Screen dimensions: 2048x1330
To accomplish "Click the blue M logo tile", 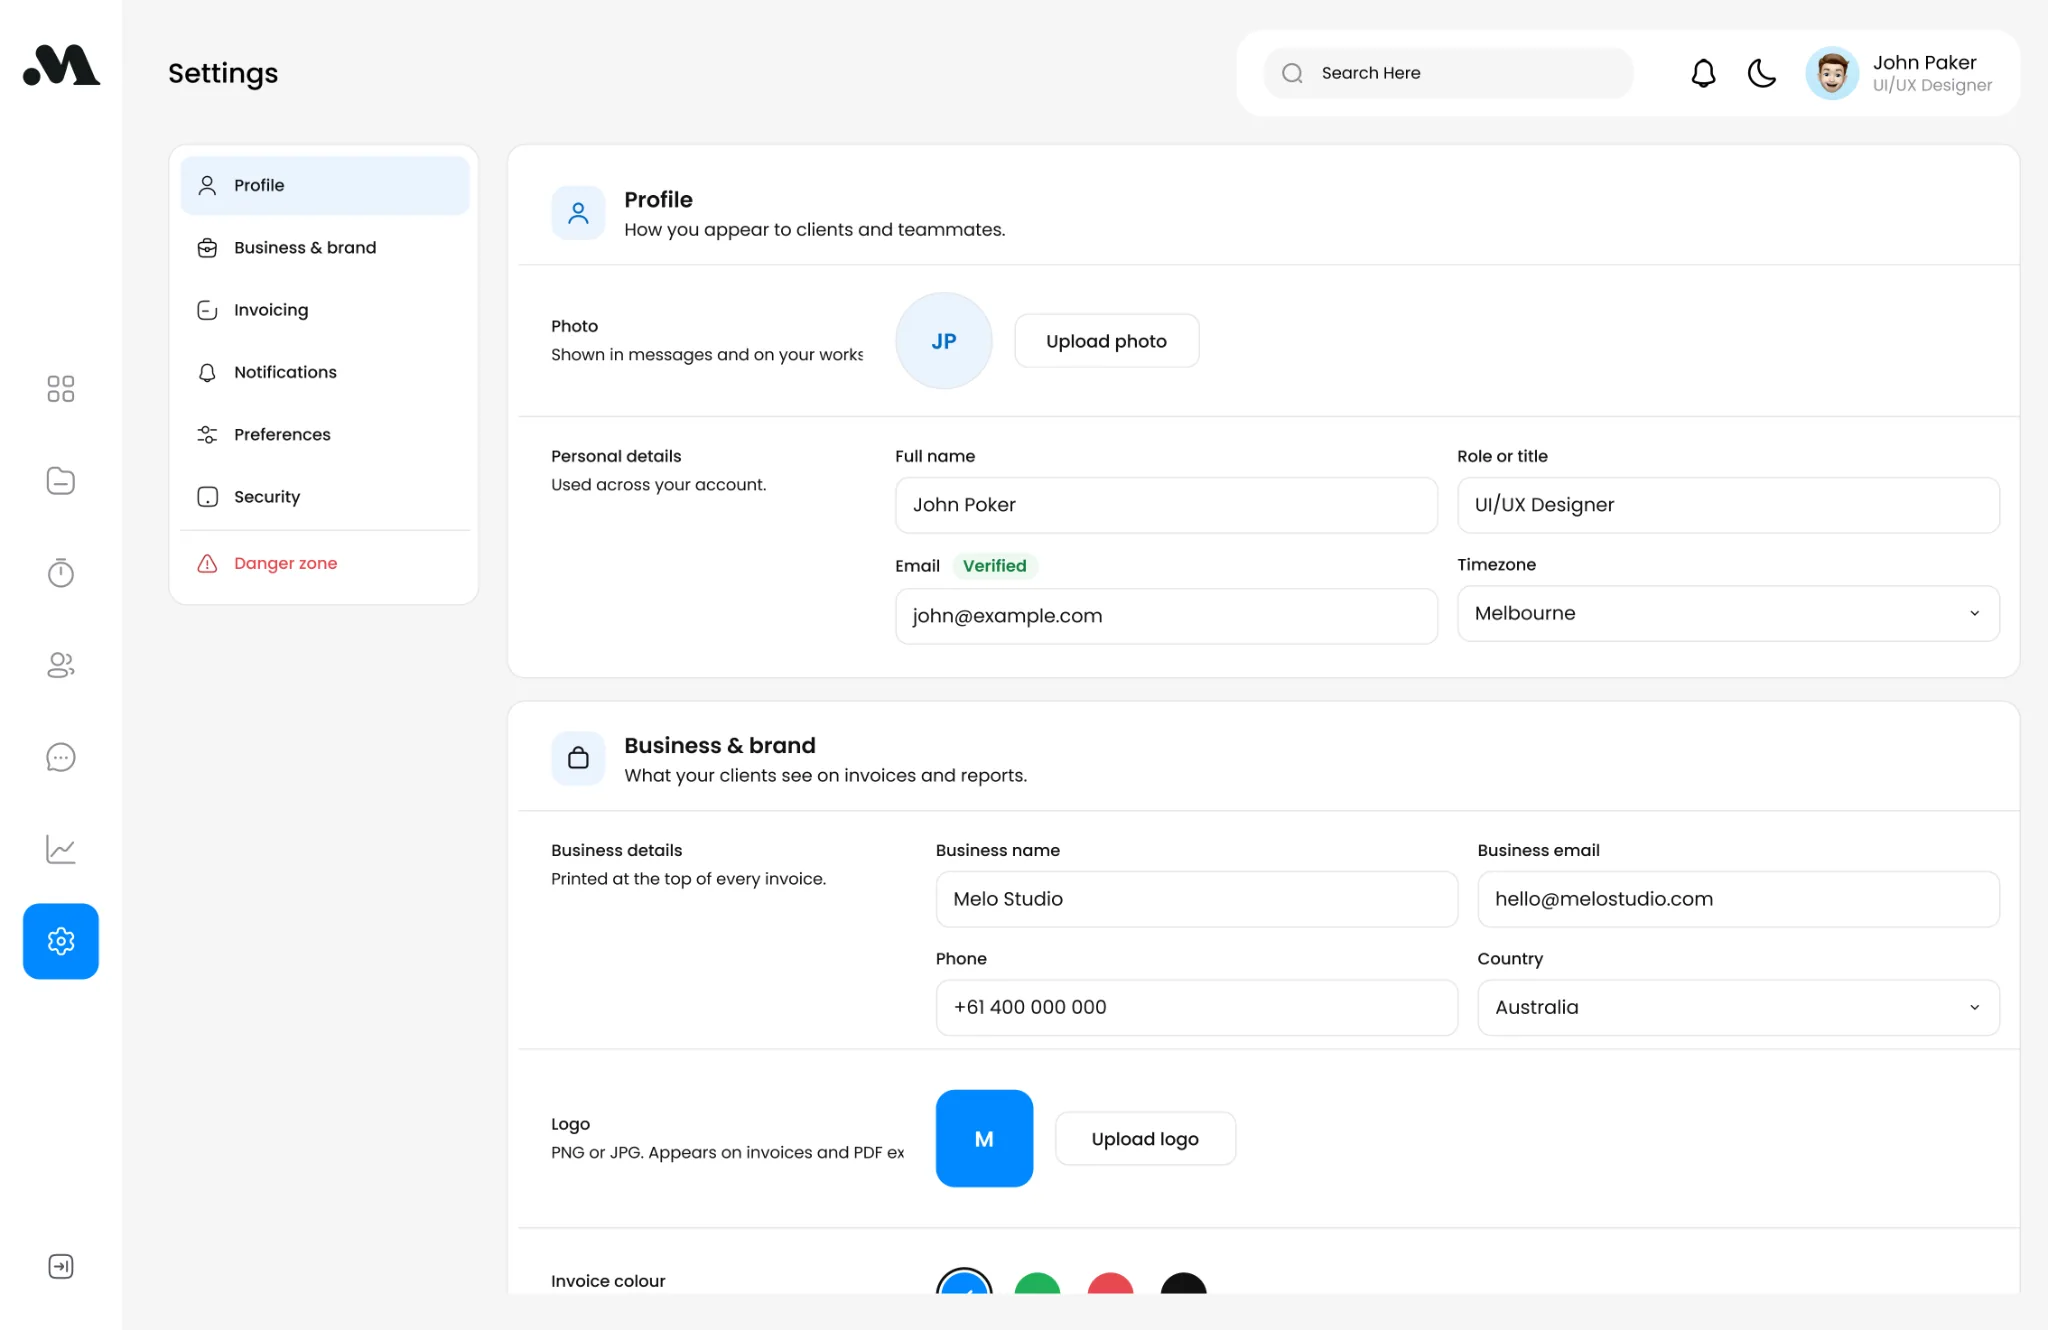I will [984, 1139].
